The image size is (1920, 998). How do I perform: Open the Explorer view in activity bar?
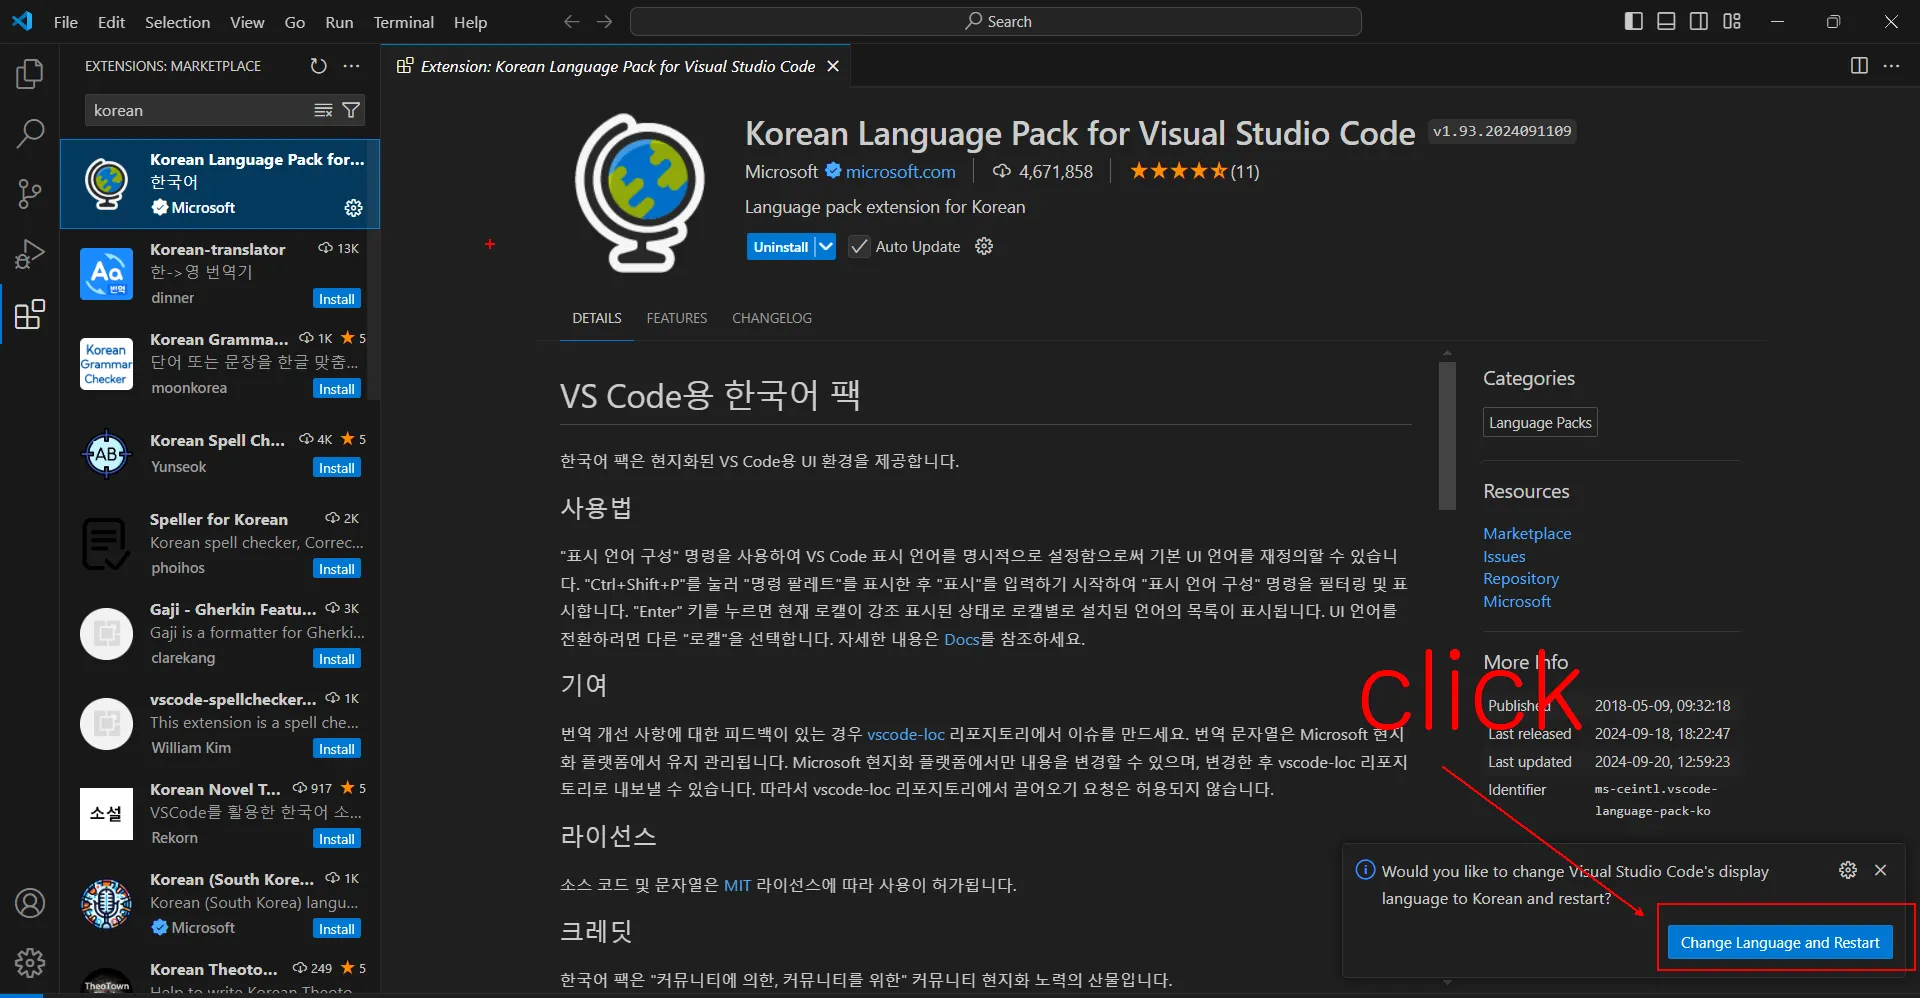click(30, 74)
